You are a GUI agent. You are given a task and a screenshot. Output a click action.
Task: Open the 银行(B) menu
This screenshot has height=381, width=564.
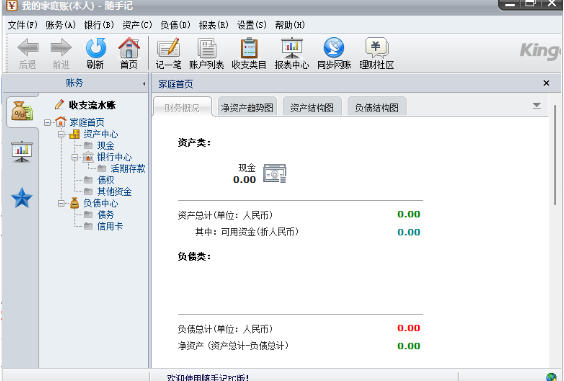pyautogui.click(x=99, y=25)
